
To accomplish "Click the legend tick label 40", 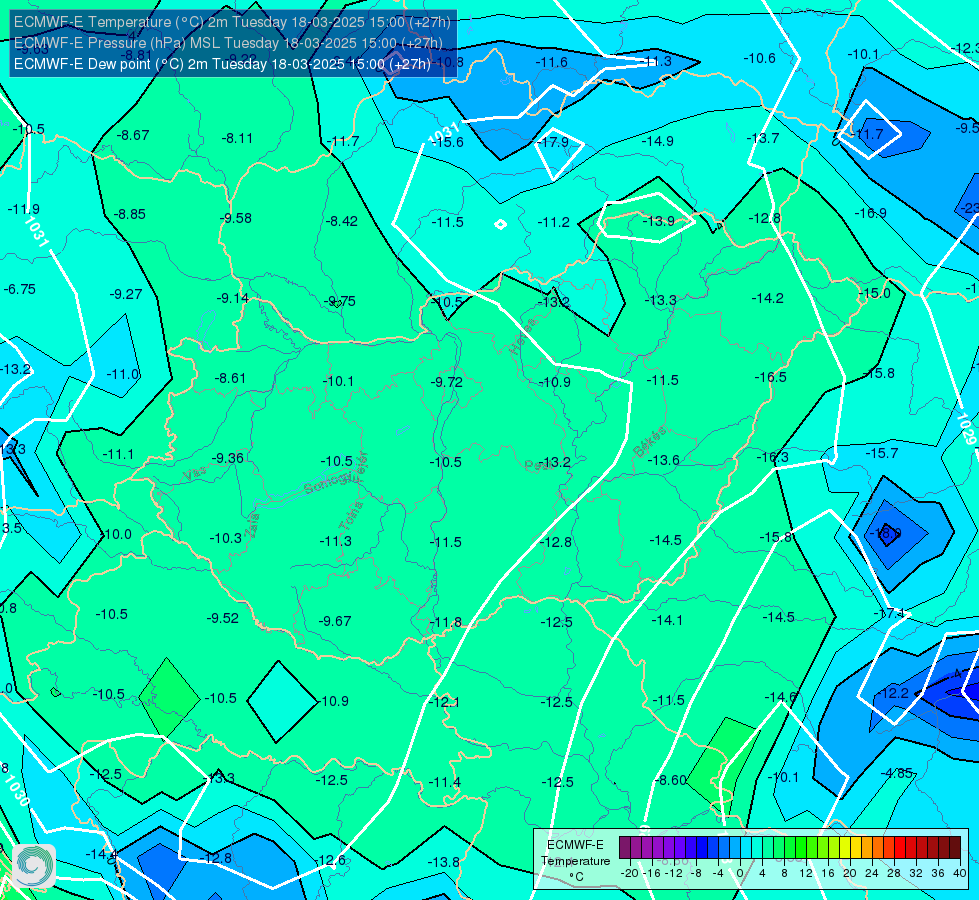I will point(960,873).
